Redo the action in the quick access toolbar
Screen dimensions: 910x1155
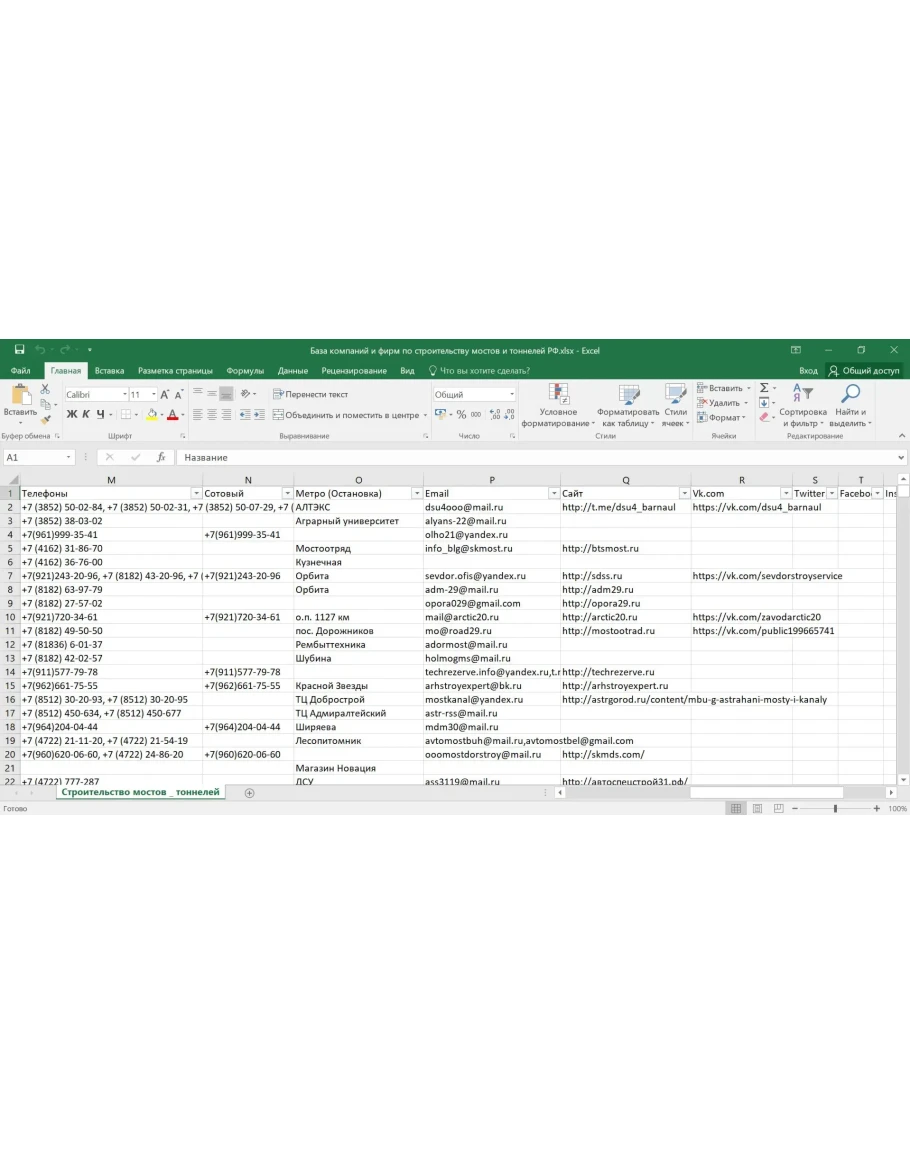point(65,350)
